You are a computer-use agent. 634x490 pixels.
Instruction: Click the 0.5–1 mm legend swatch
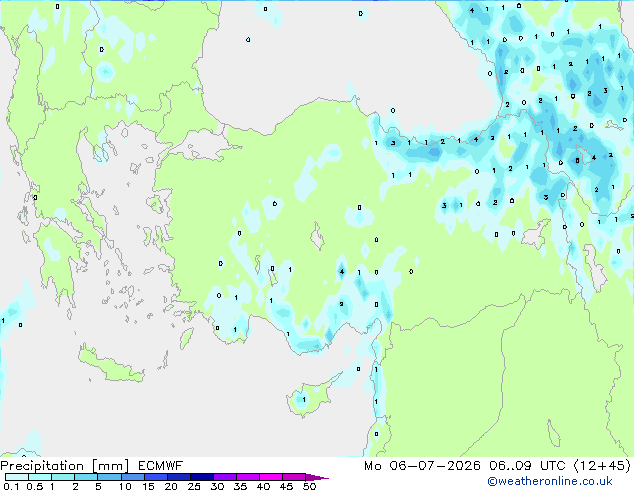40,477
